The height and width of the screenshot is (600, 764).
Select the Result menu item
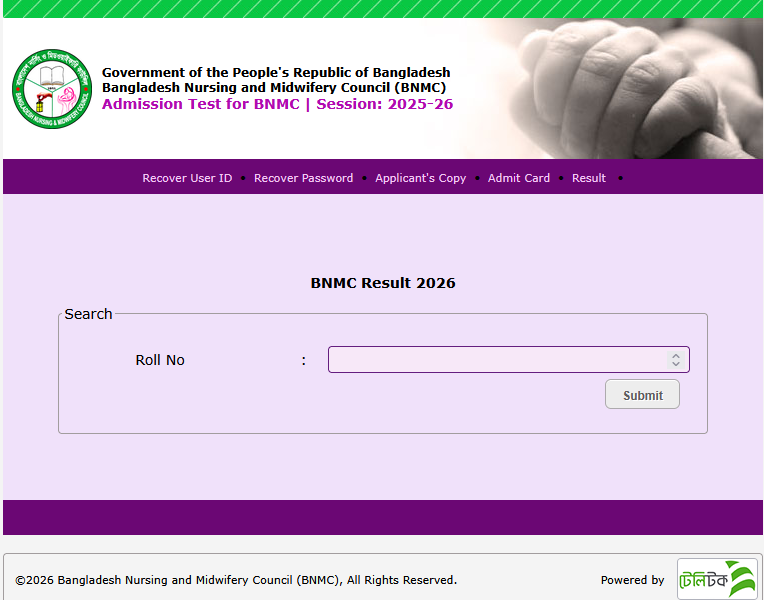pos(588,178)
